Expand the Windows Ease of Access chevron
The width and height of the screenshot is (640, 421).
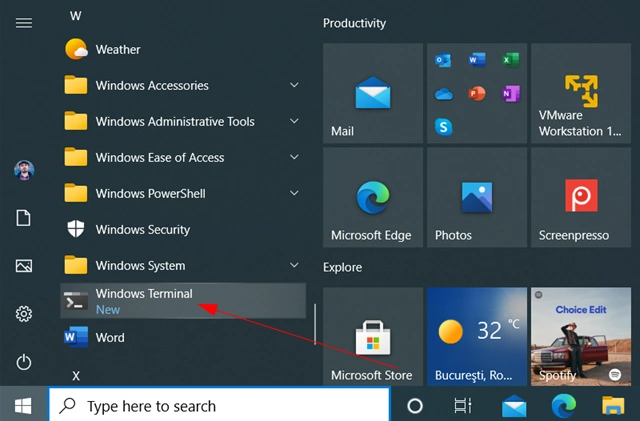tap(294, 157)
